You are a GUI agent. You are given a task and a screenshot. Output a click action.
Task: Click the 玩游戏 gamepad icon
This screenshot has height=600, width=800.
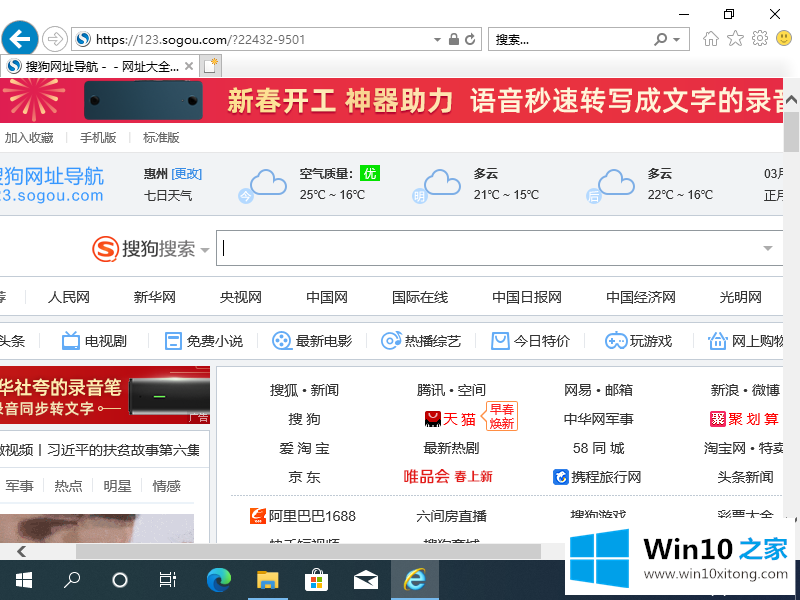(x=615, y=341)
